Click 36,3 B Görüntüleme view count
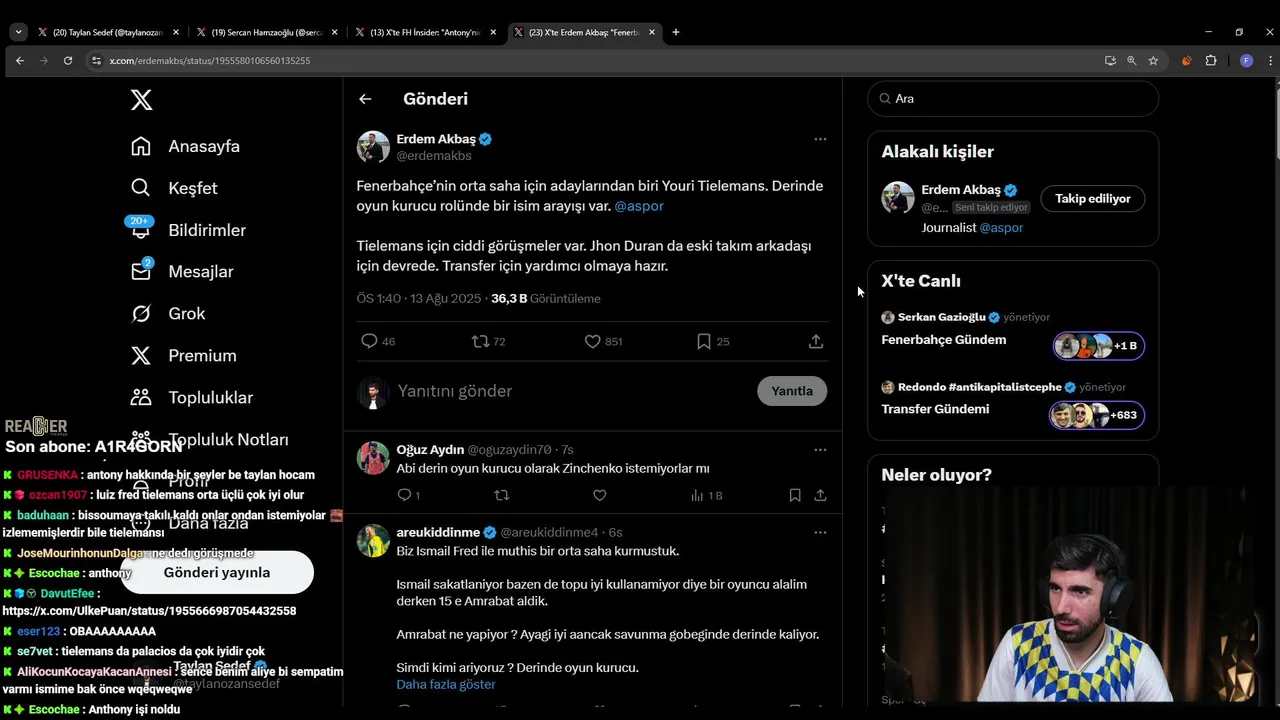 pyautogui.click(x=545, y=299)
